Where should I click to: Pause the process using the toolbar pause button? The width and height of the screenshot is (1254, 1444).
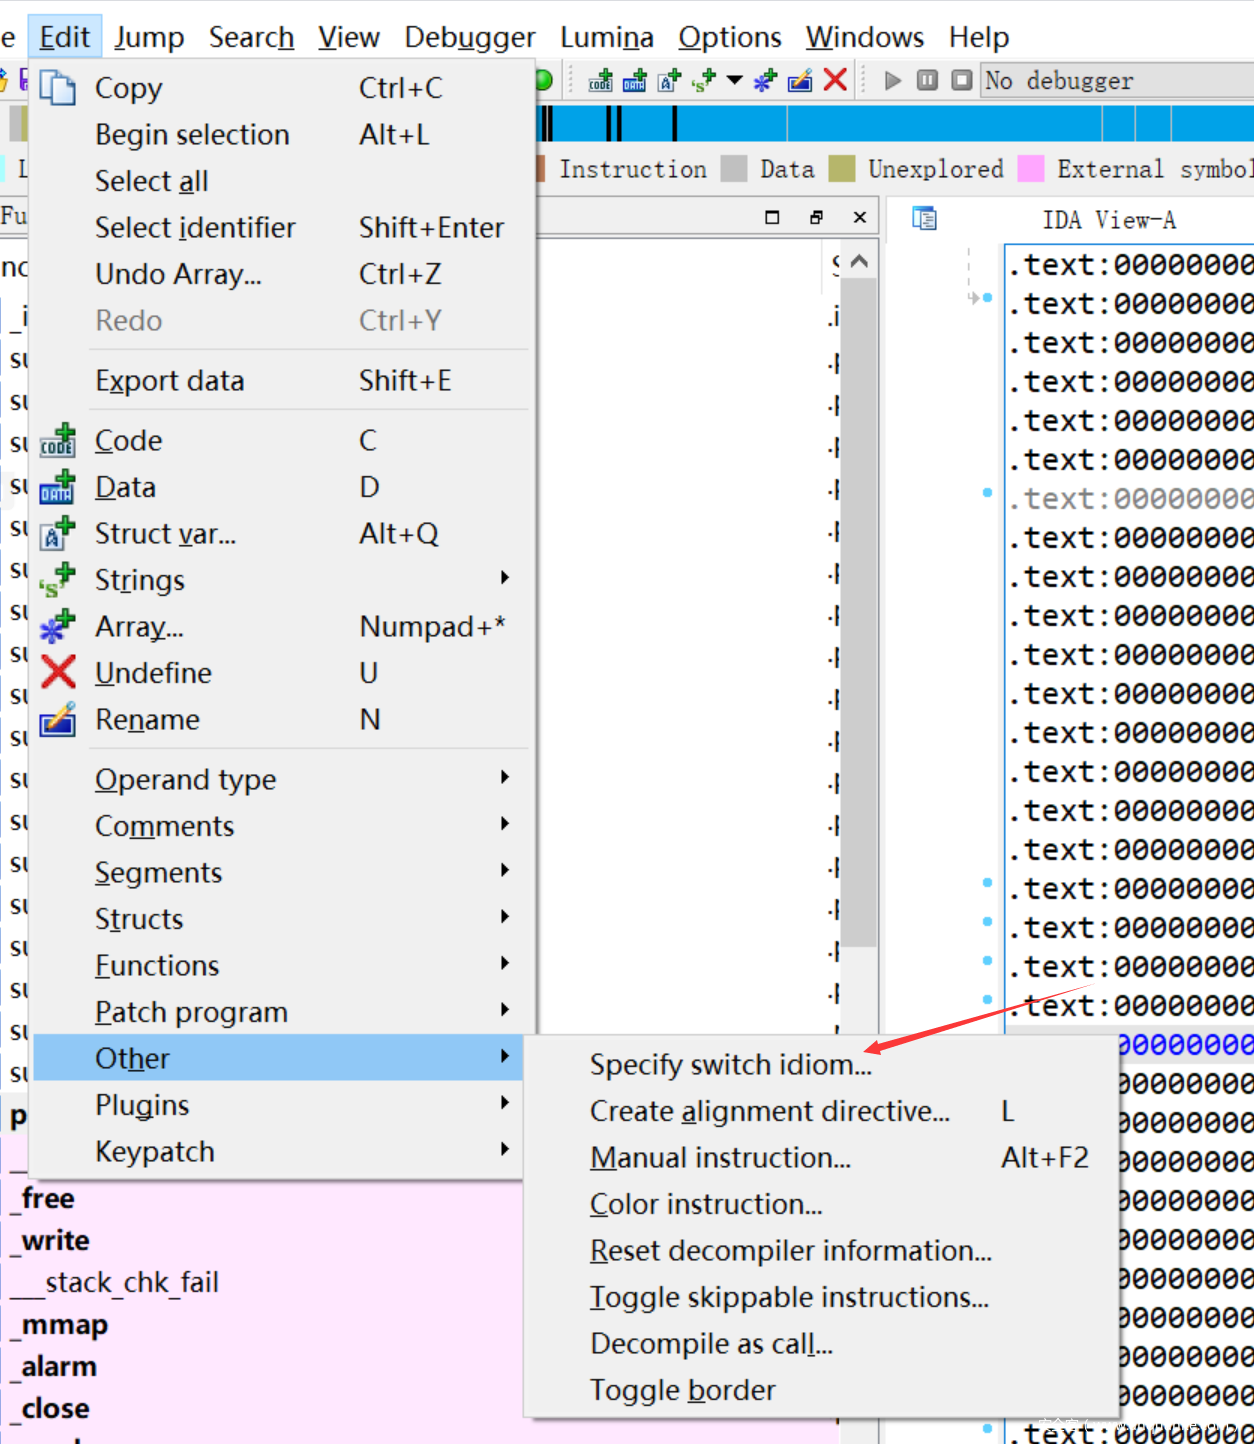pos(927,80)
